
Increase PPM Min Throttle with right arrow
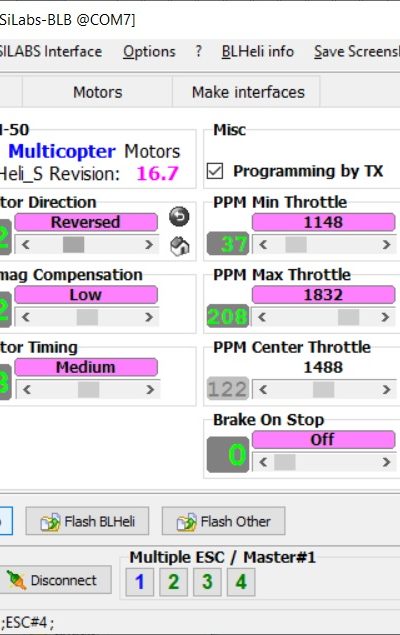(386, 245)
